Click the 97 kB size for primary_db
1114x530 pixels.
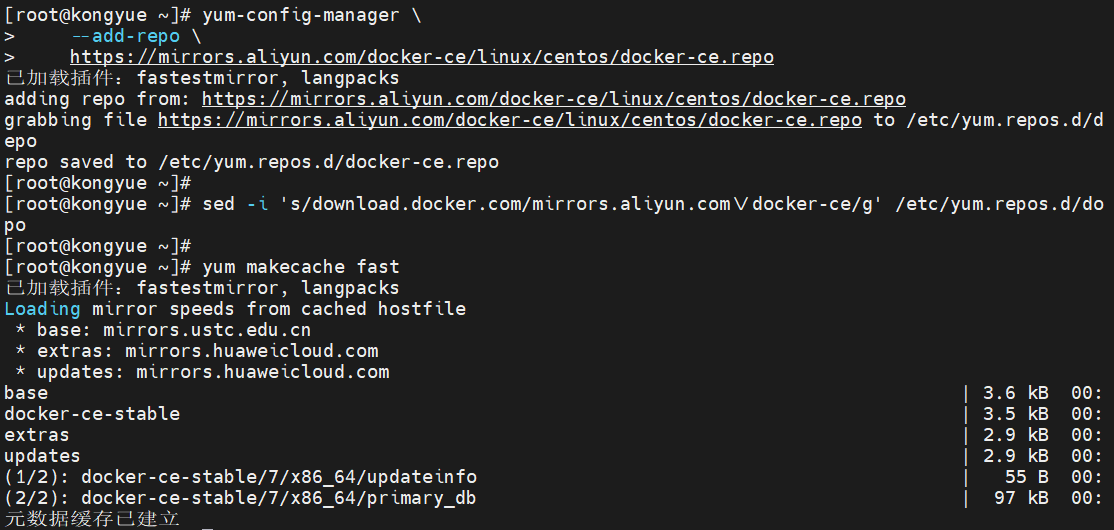(x=1021, y=498)
